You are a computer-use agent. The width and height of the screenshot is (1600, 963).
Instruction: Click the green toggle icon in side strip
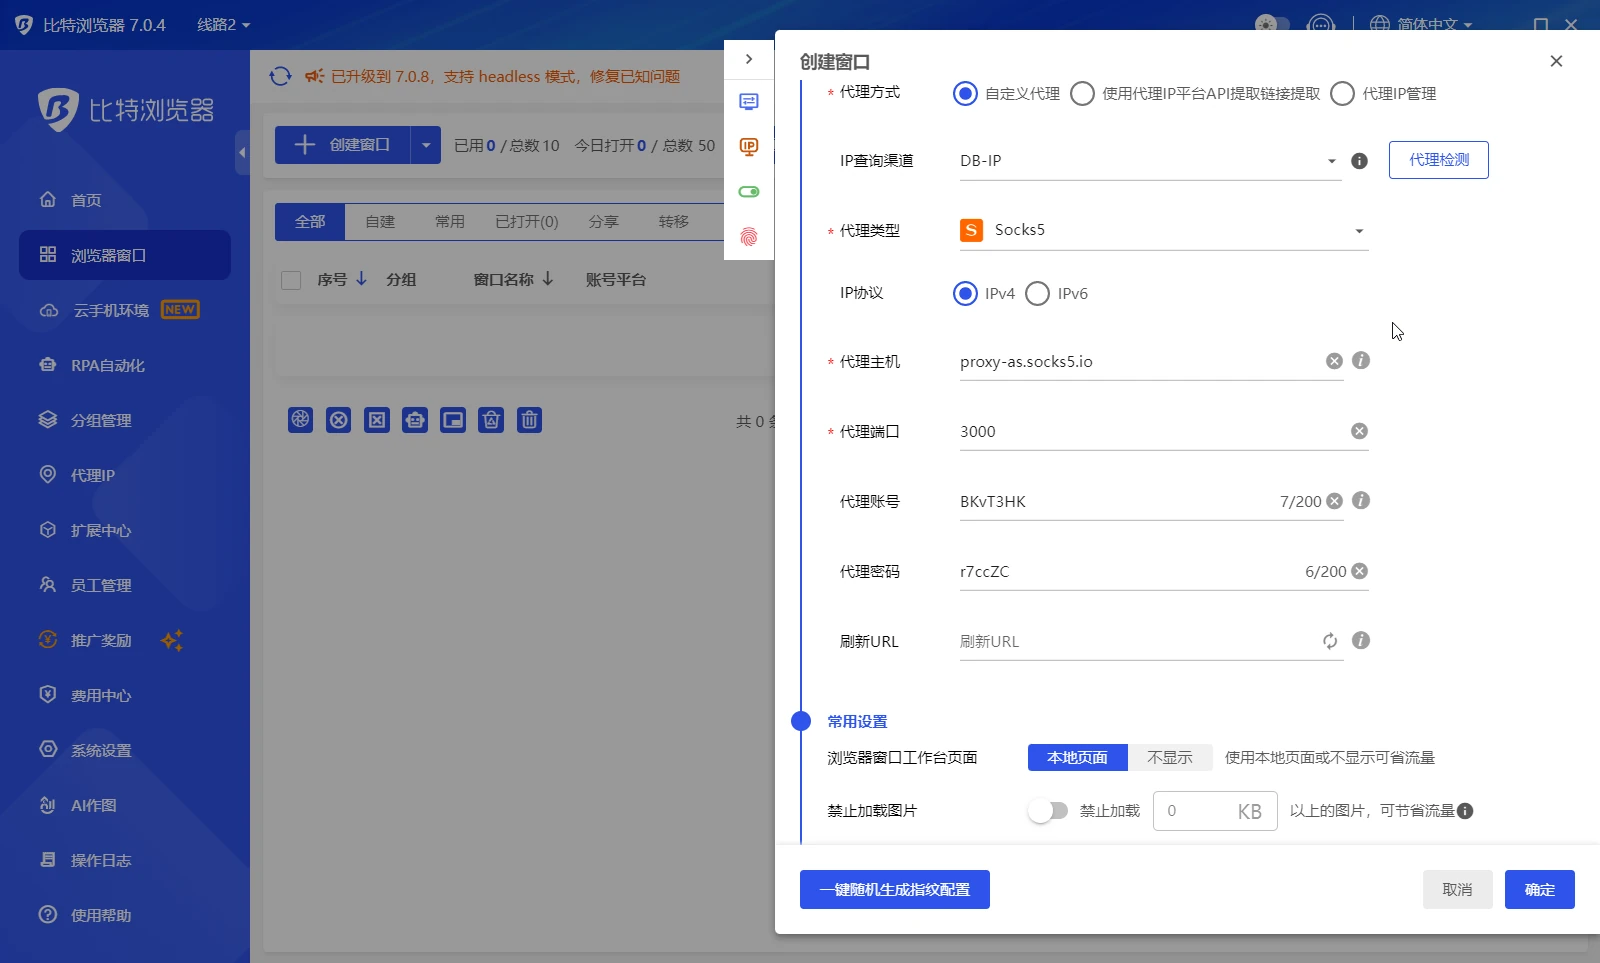pyautogui.click(x=749, y=192)
